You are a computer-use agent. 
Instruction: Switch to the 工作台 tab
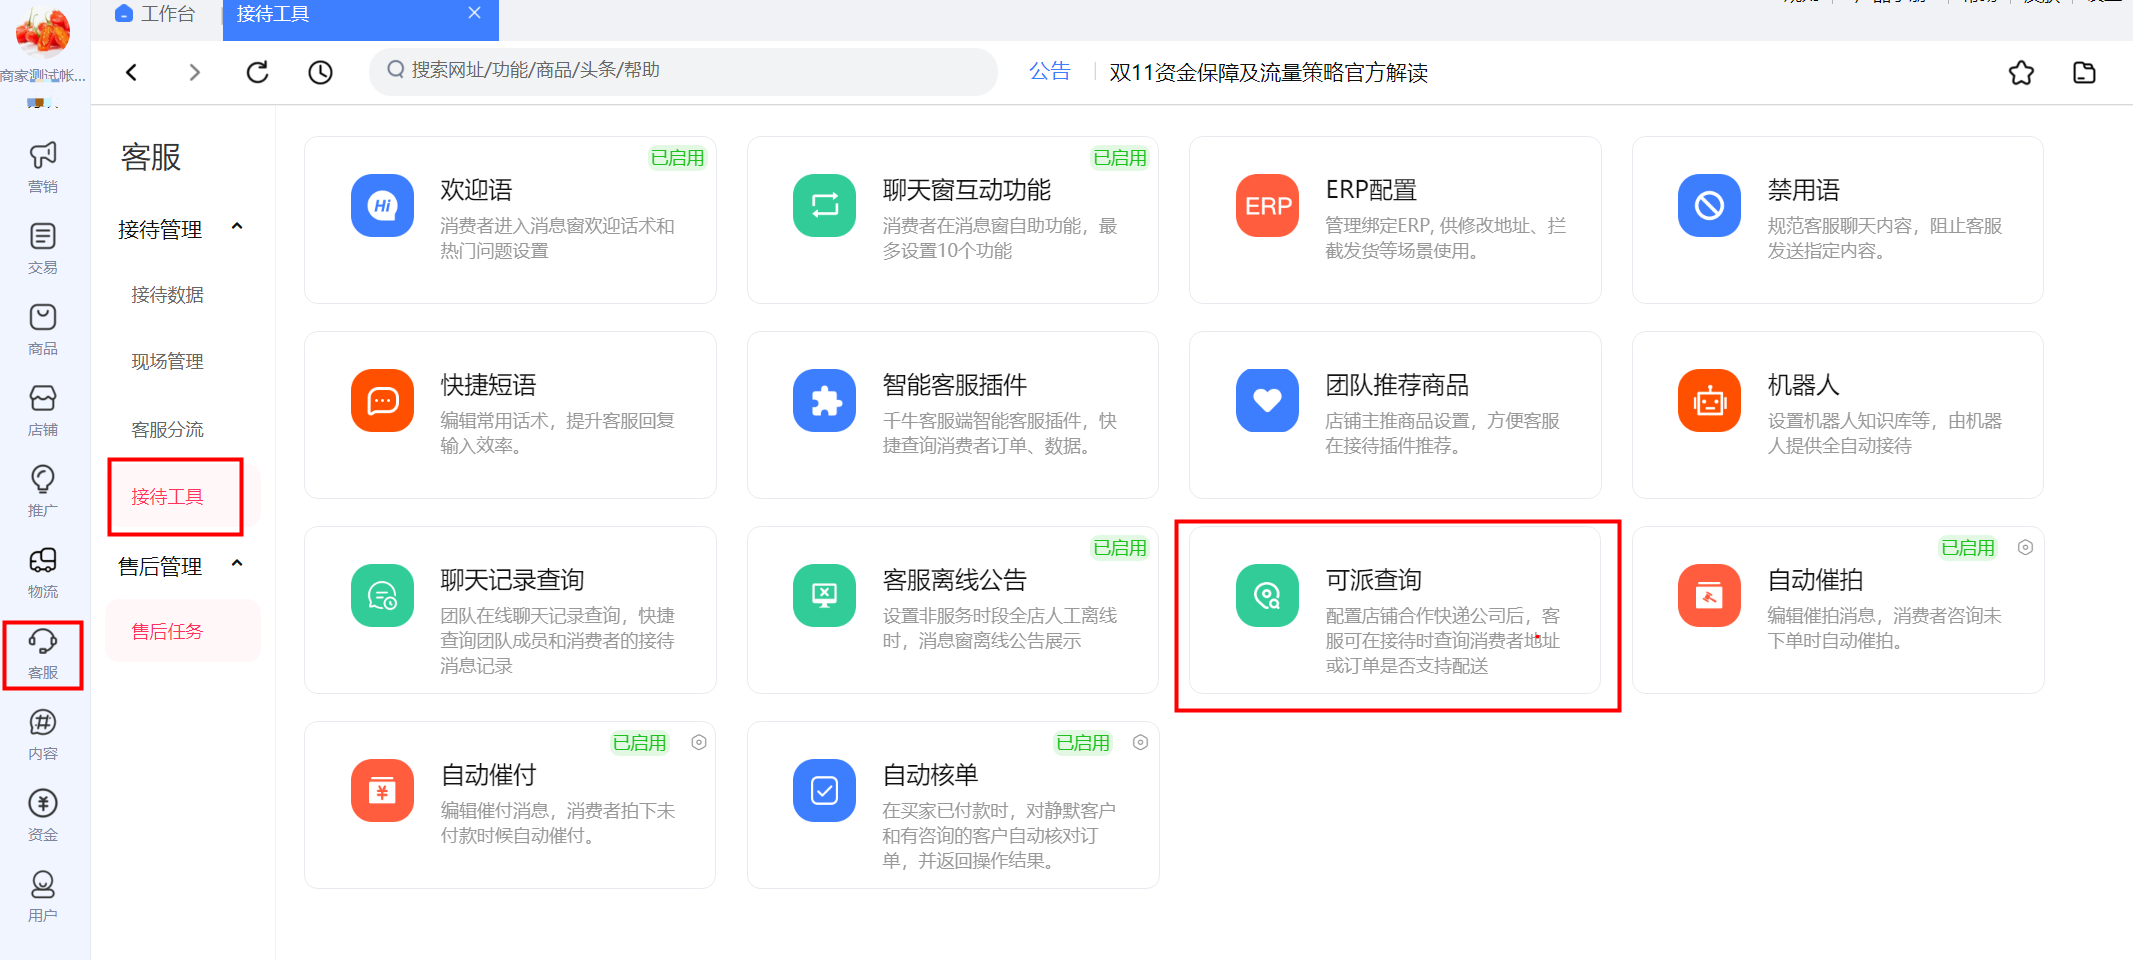click(155, 14)
